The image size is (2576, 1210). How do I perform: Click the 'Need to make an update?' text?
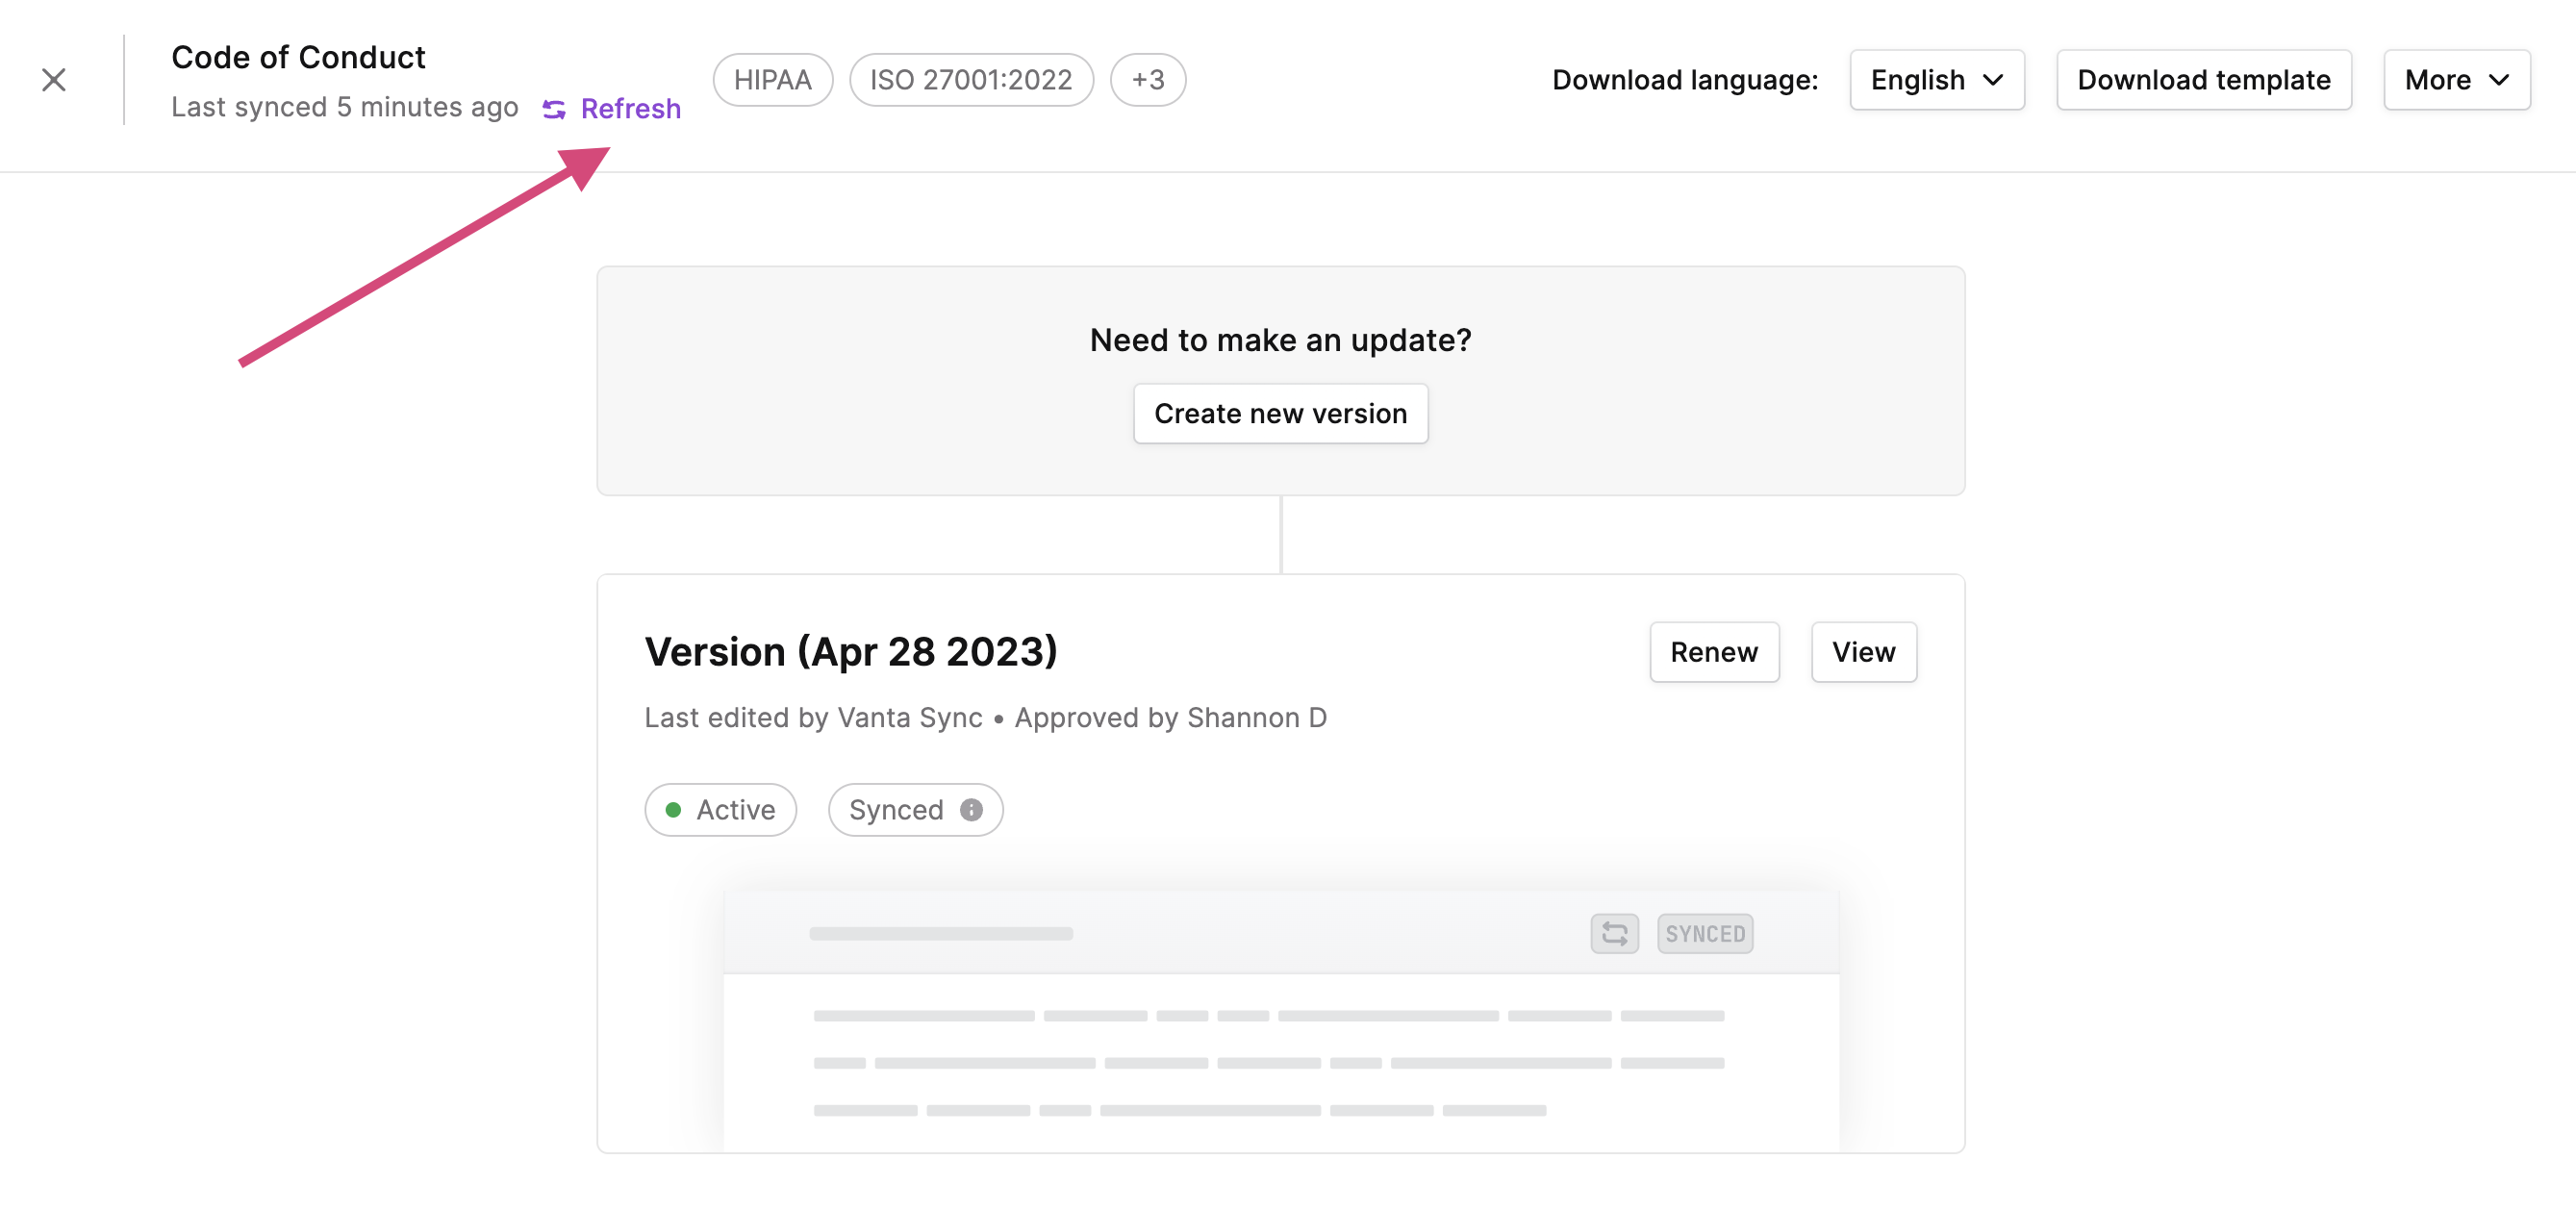click(1280, 340)
